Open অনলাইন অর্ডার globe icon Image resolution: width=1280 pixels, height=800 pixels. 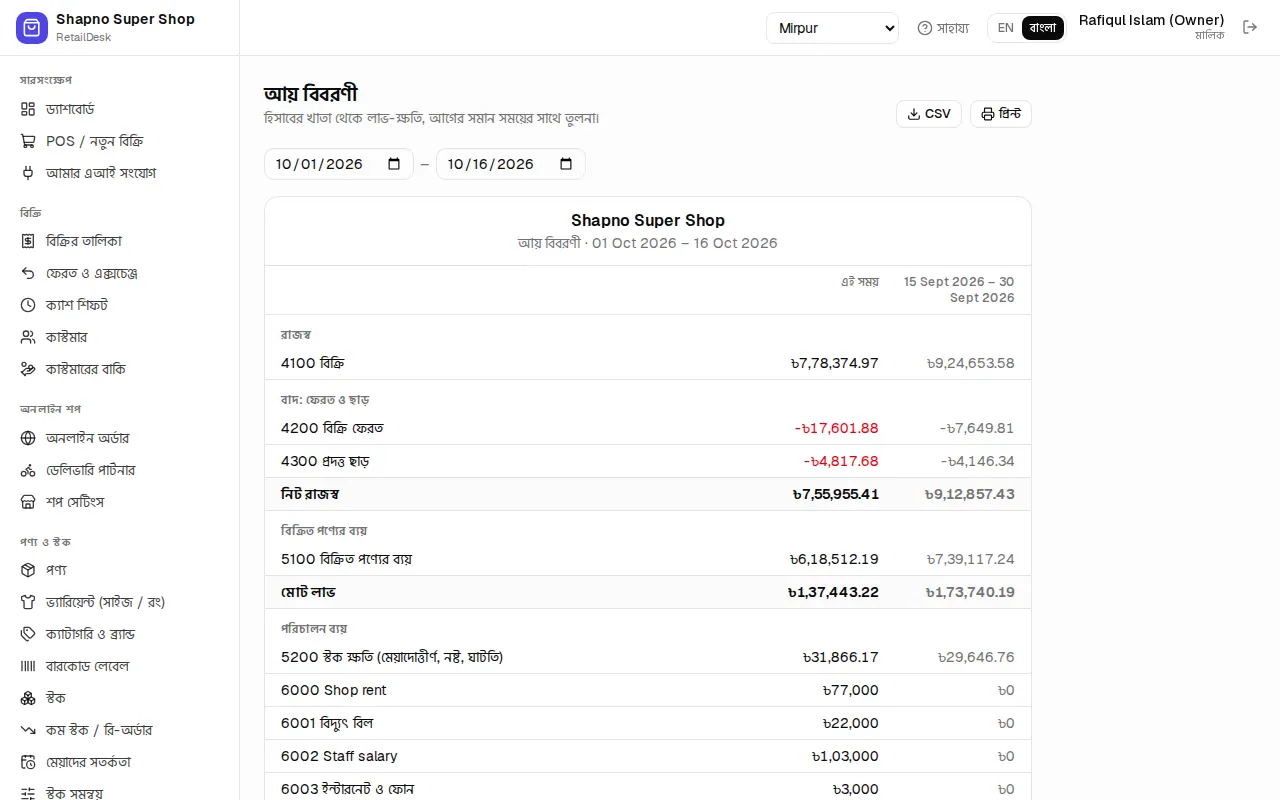[28, 438]
